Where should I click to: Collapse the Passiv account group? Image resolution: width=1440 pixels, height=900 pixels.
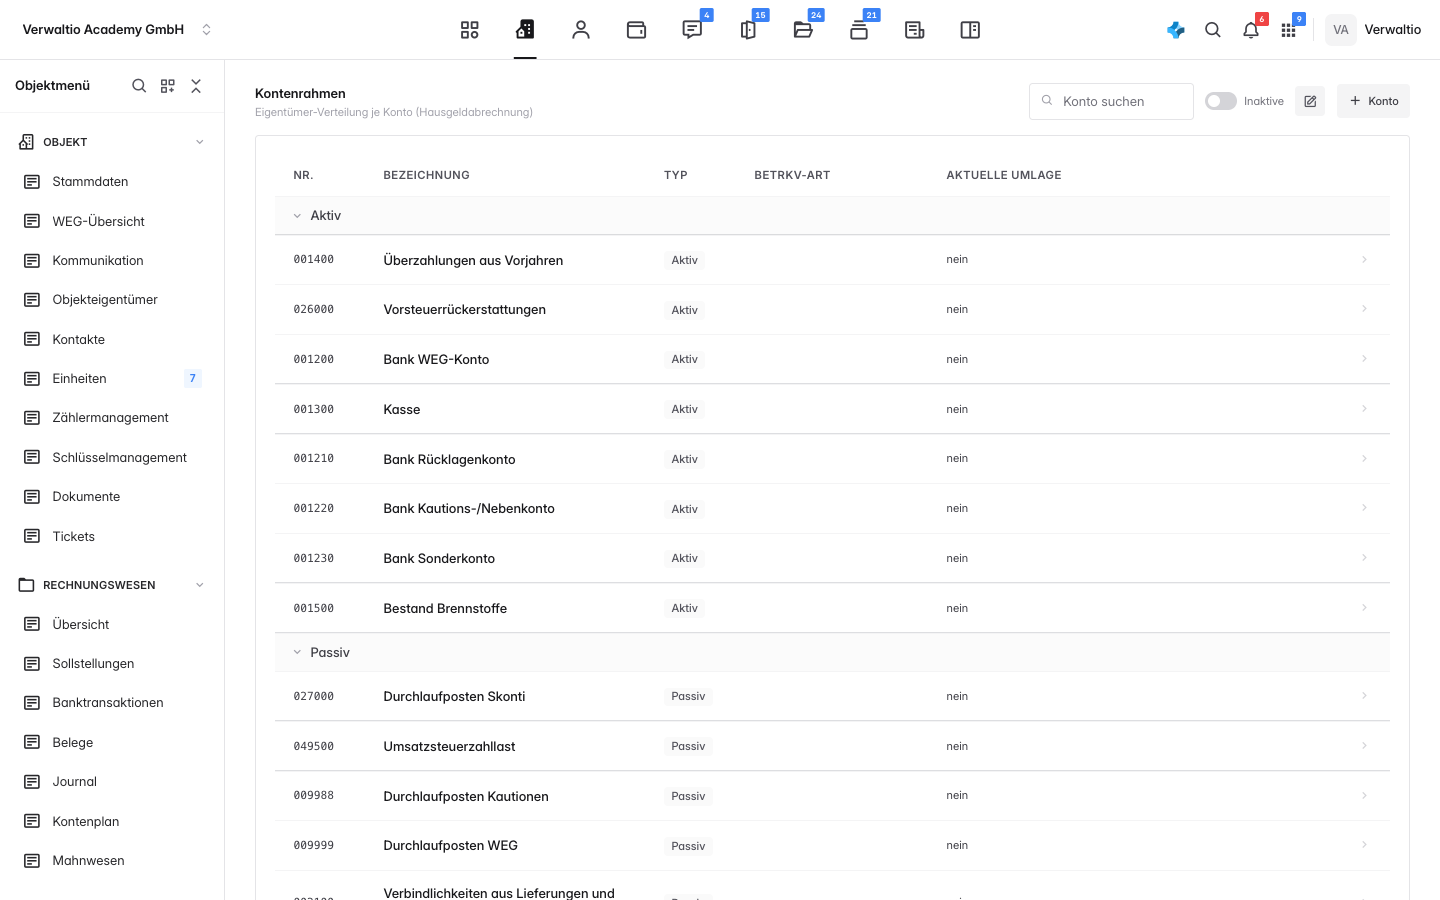[x=297, y=652]
